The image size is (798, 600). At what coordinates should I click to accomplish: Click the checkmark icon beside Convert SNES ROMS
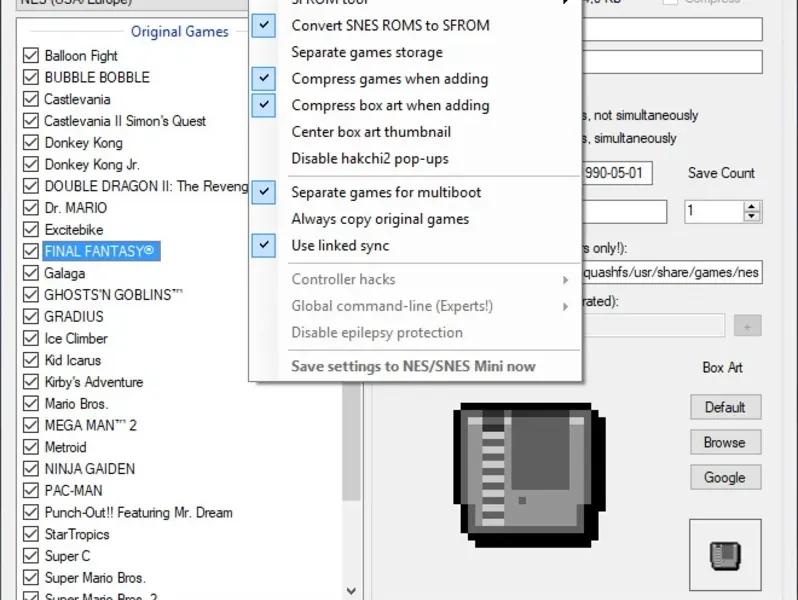(x=264, y=25)
